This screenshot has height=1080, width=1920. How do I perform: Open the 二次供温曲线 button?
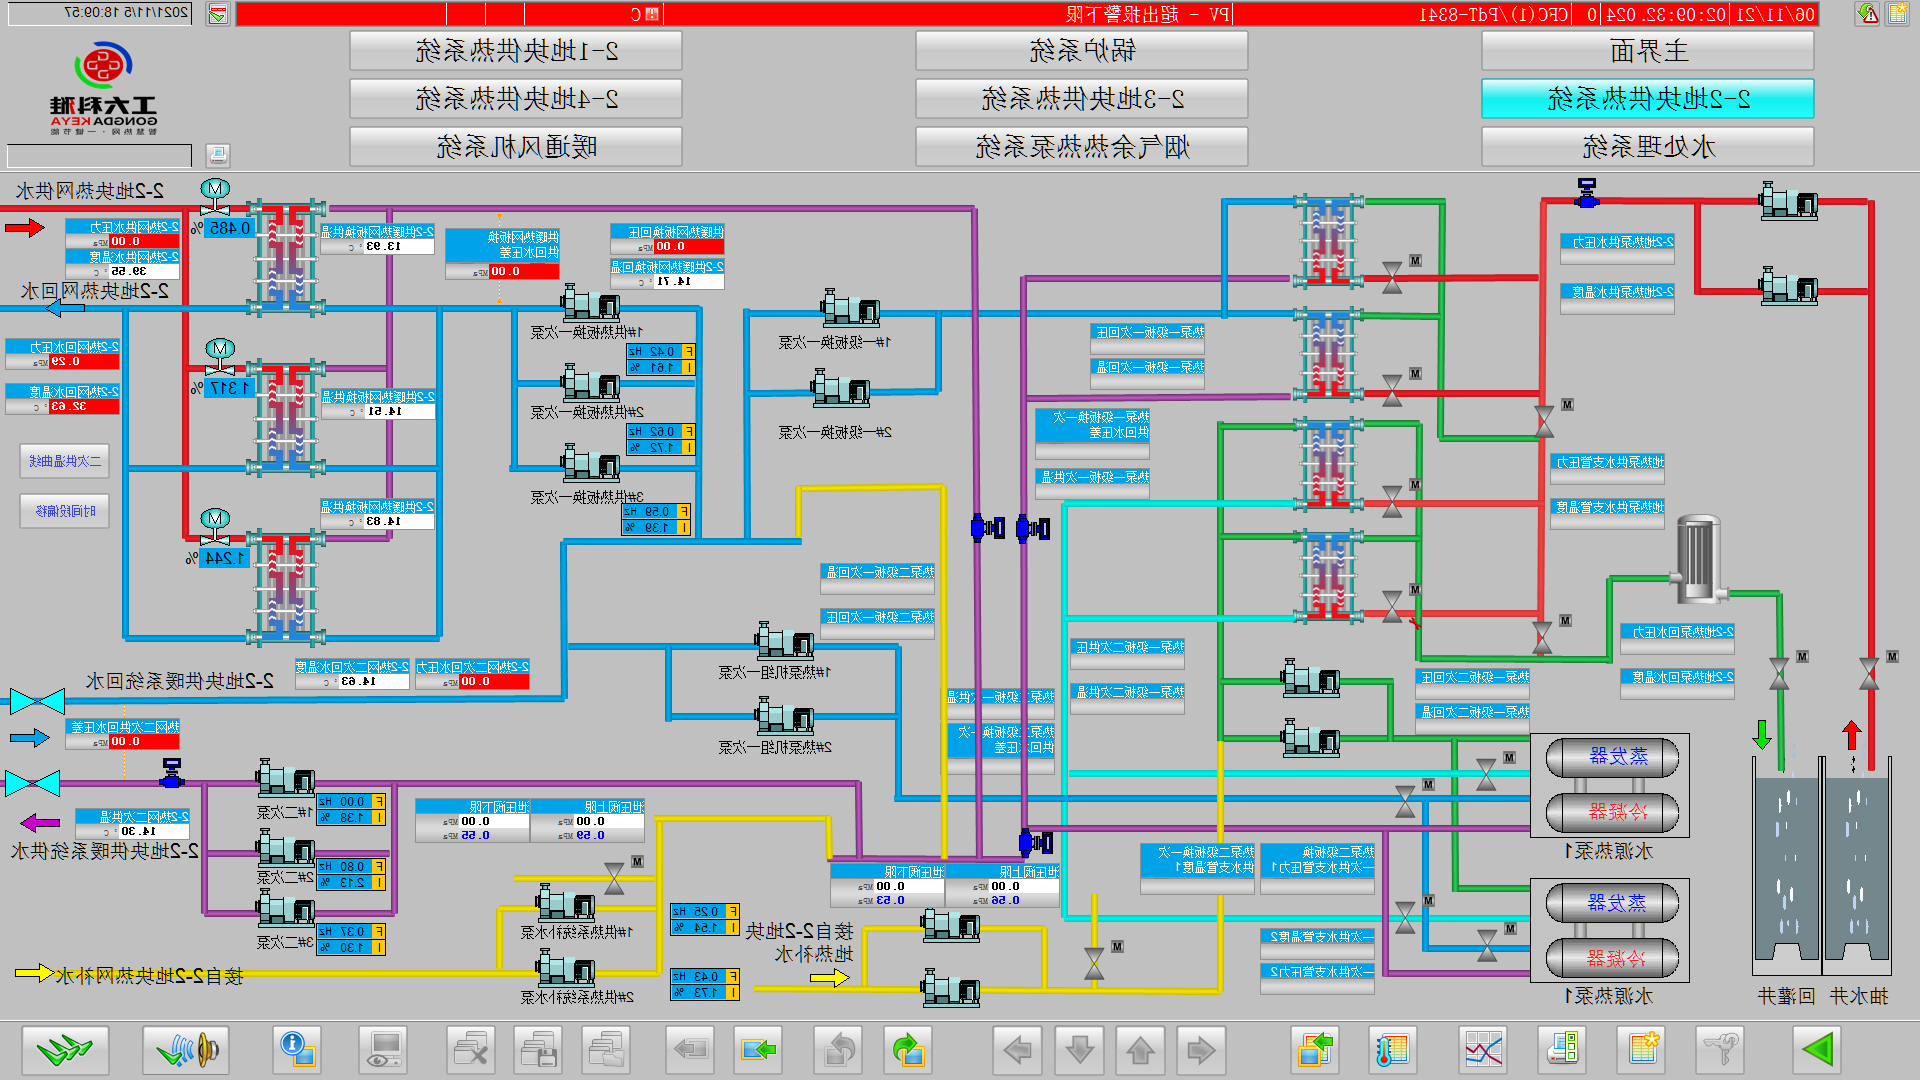tap(65, 461)
